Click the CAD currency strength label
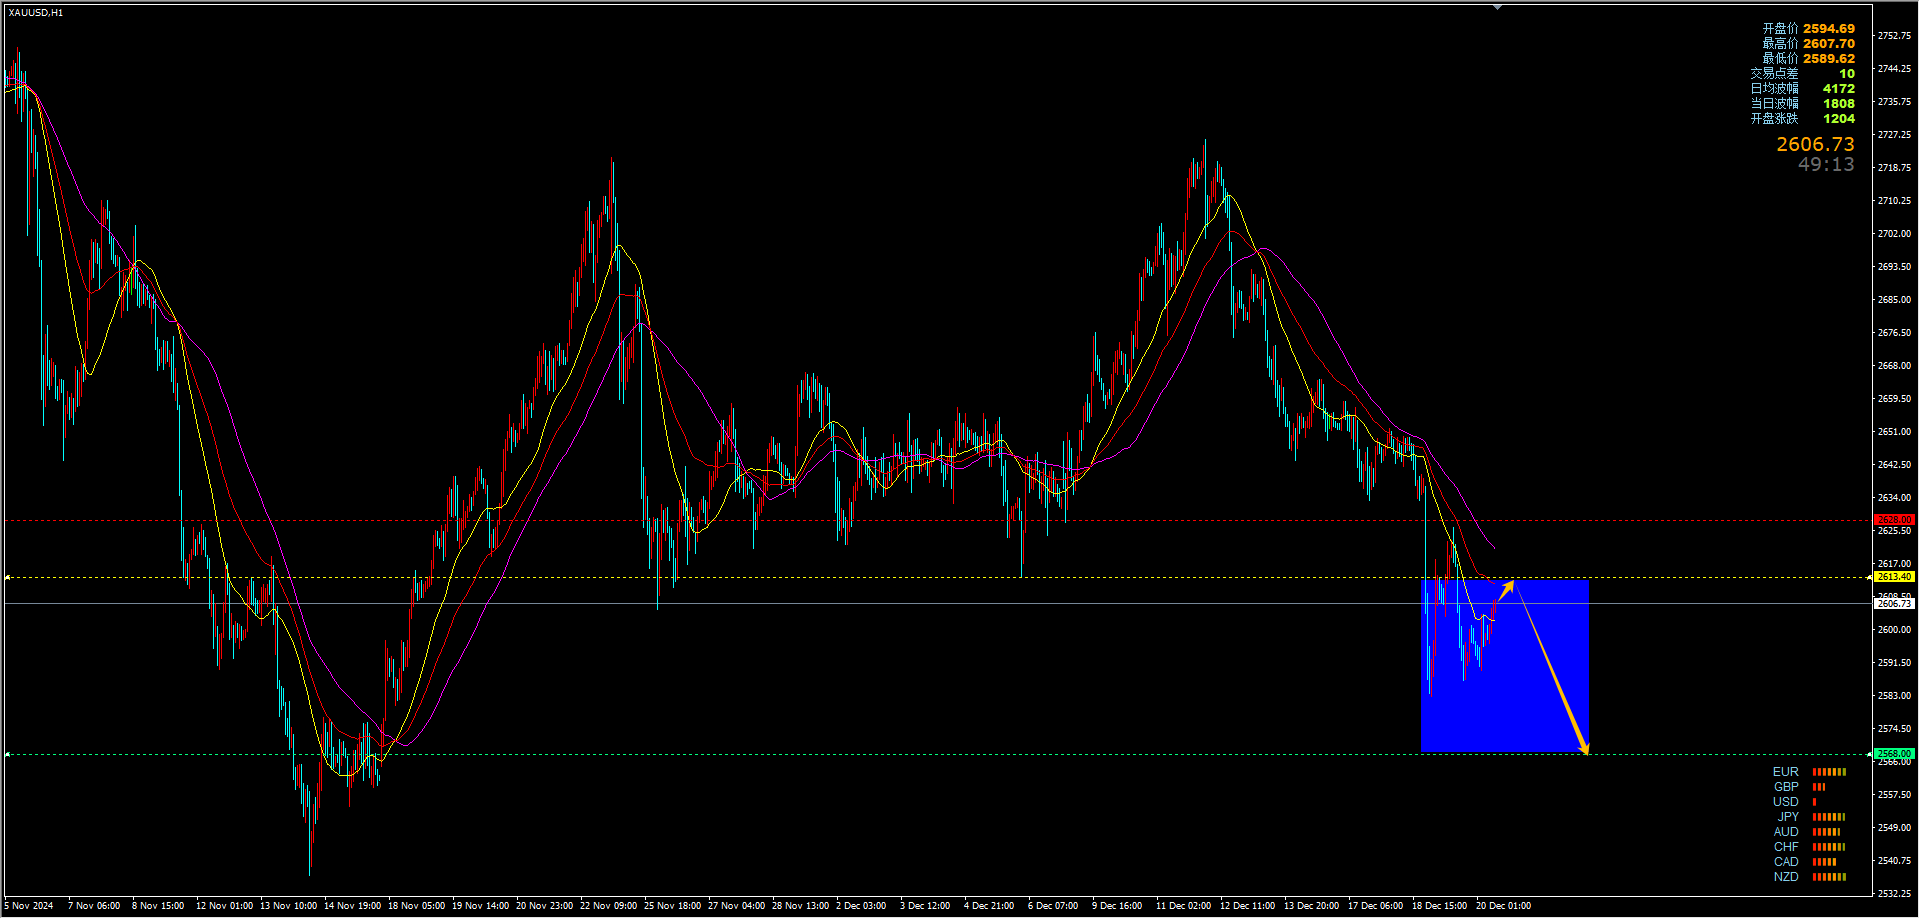1920x919 pixels. [x=1786, y=862]
